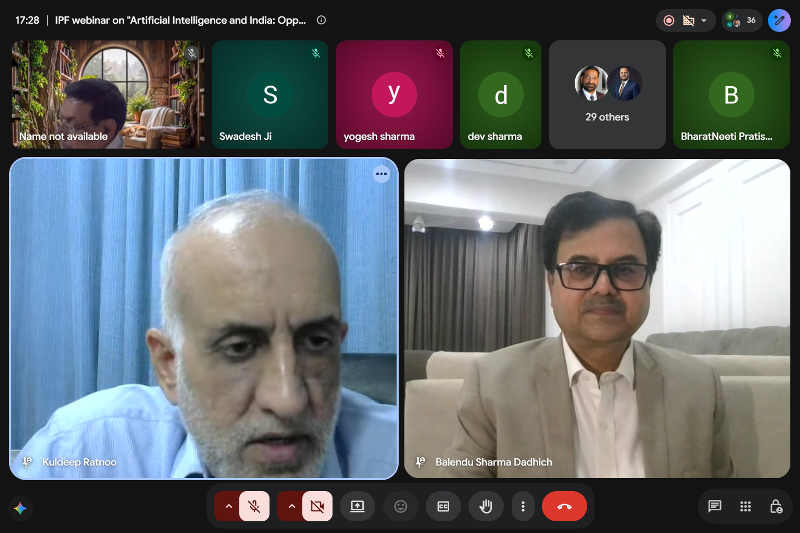Toggle closed captions
This screenshot has height=533, width=800.
(443, 506)
